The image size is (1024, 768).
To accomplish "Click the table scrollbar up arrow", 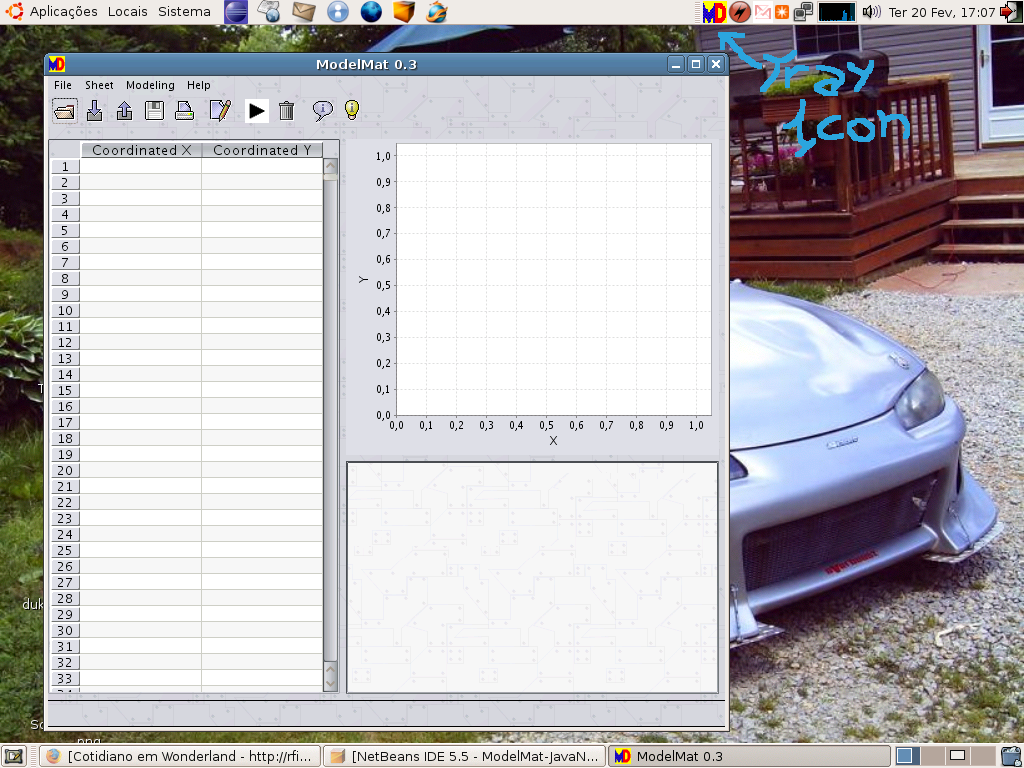I will (x=330, y=166).
